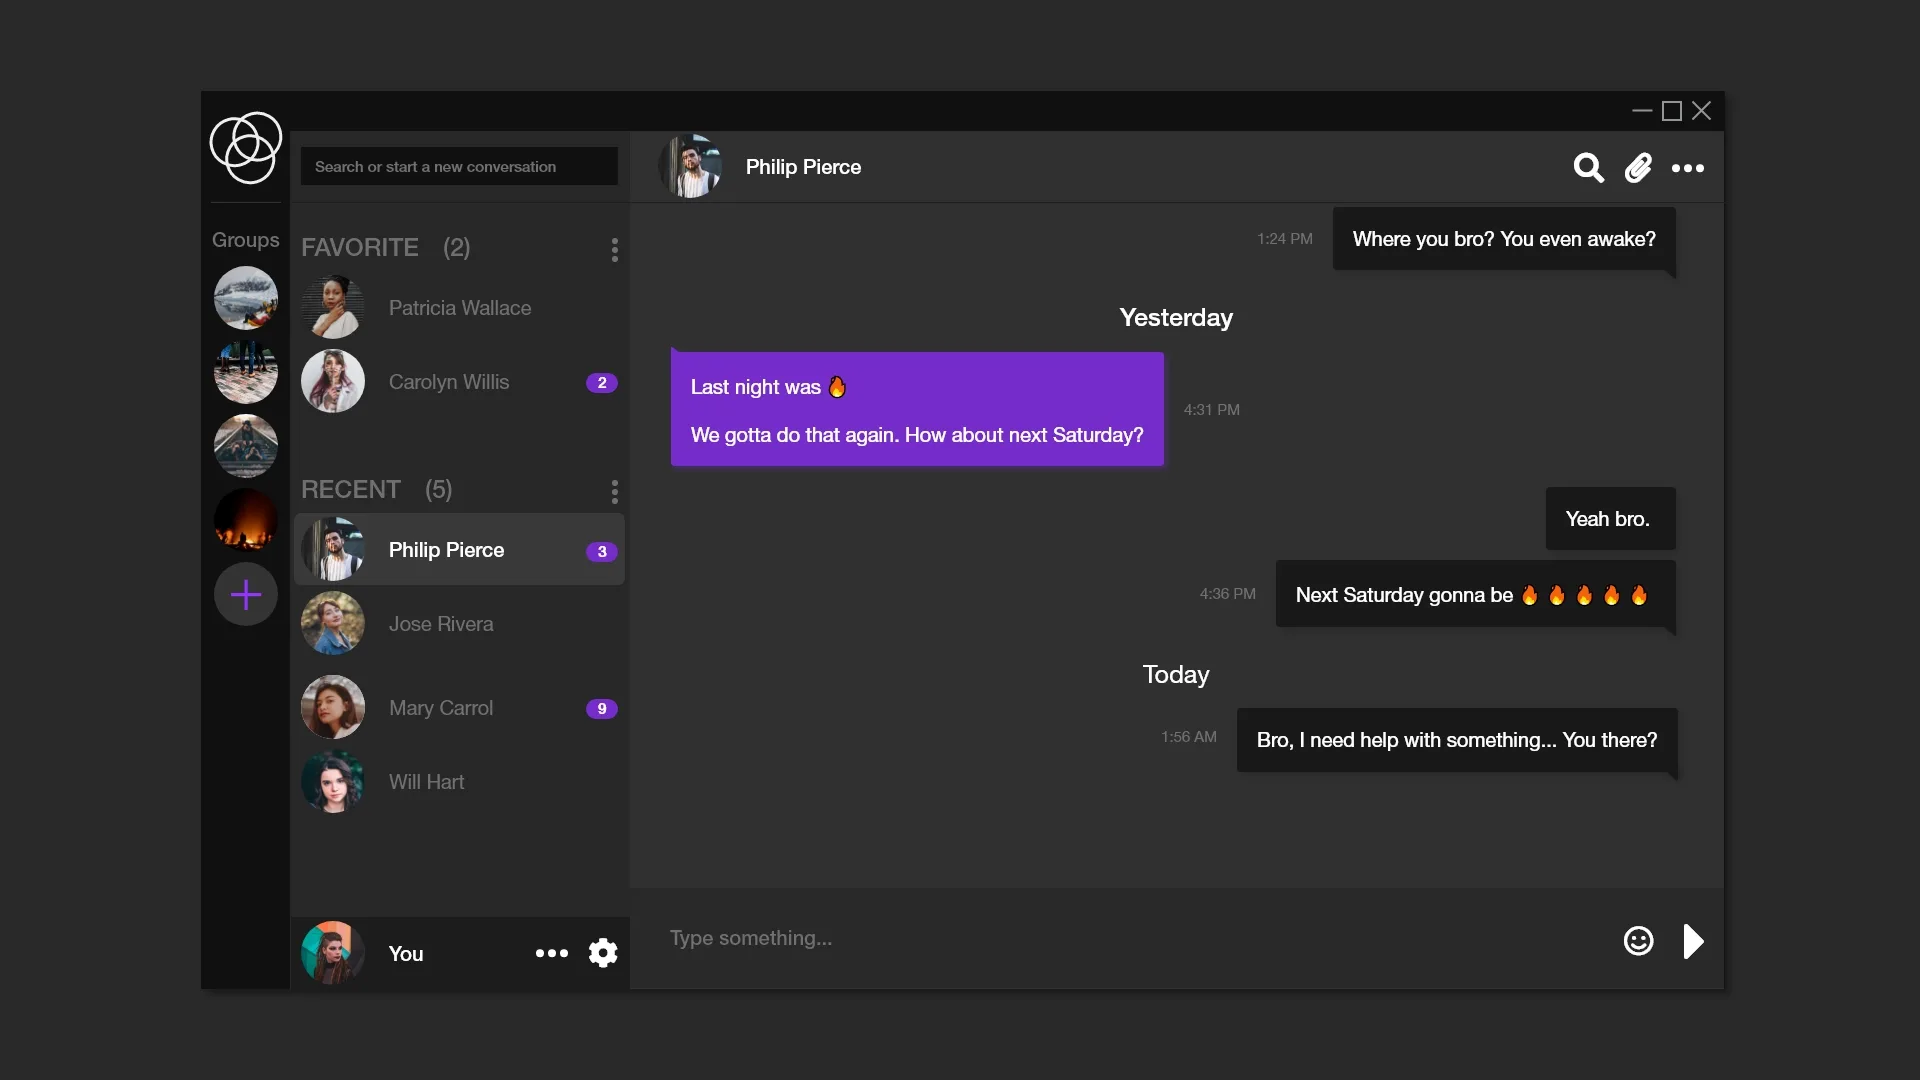The image size is (1920, 1080).
Task: Add a new group with plus button
Action: pos(246,595)
